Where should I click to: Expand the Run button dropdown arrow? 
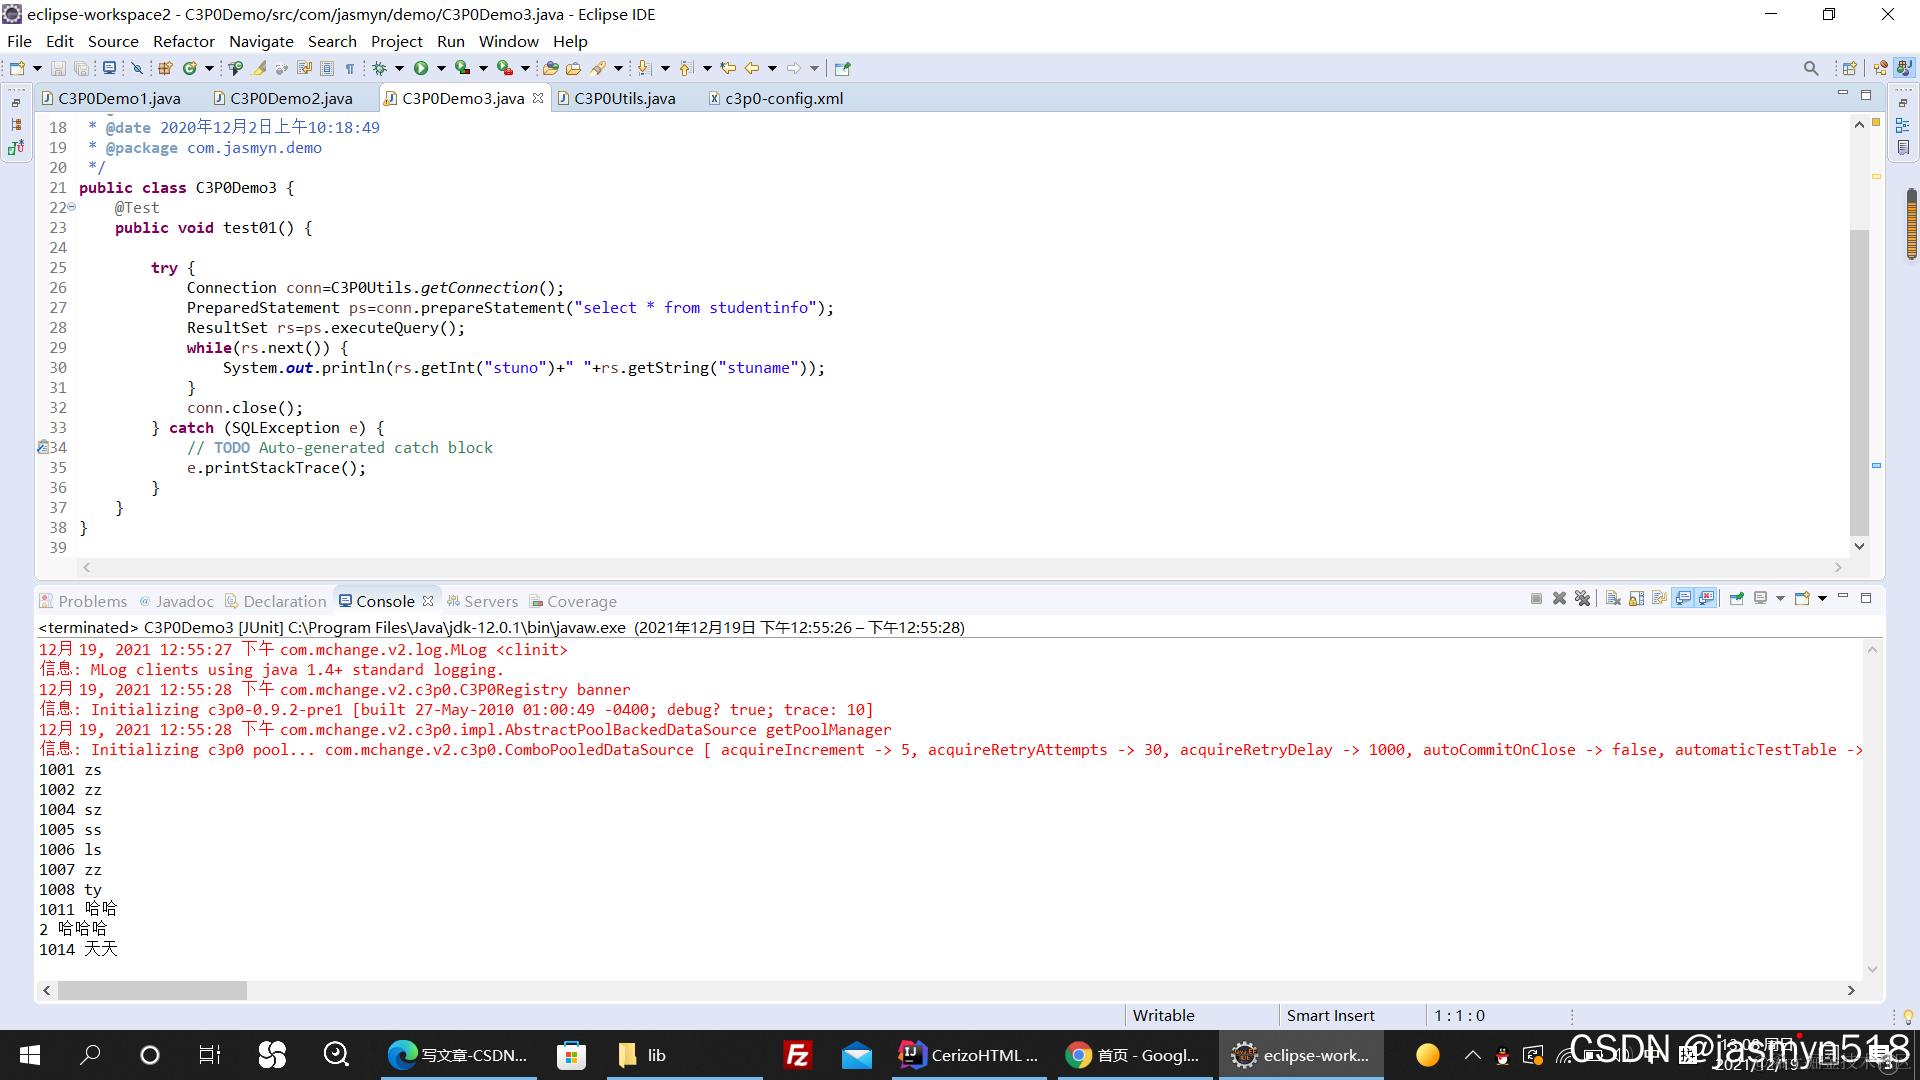tap(441, 68)
